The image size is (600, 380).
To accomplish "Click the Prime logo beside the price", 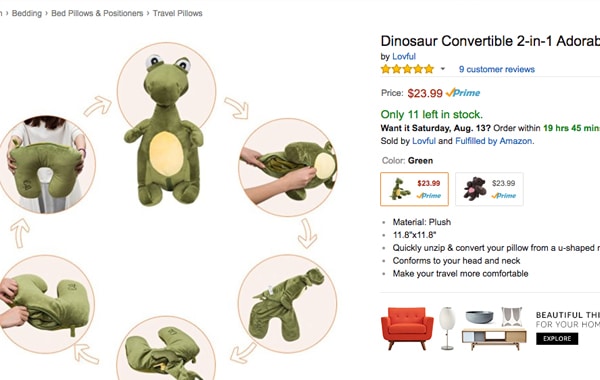I will pyautogui.click(x=463, y=93).
